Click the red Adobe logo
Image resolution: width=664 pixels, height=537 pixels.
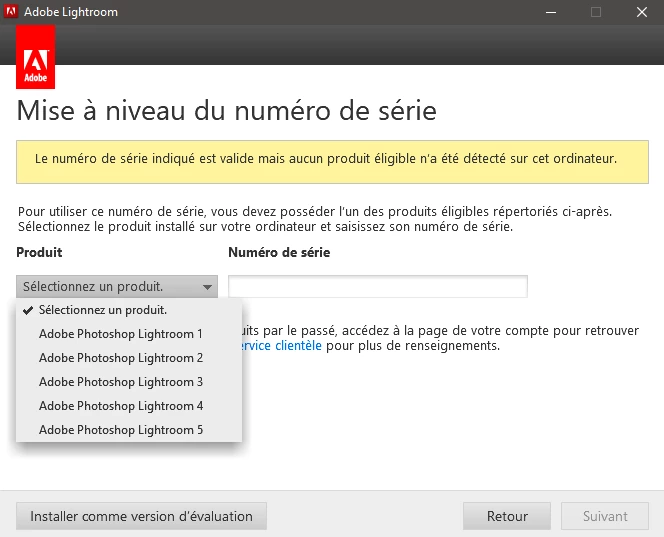point(36,57)
